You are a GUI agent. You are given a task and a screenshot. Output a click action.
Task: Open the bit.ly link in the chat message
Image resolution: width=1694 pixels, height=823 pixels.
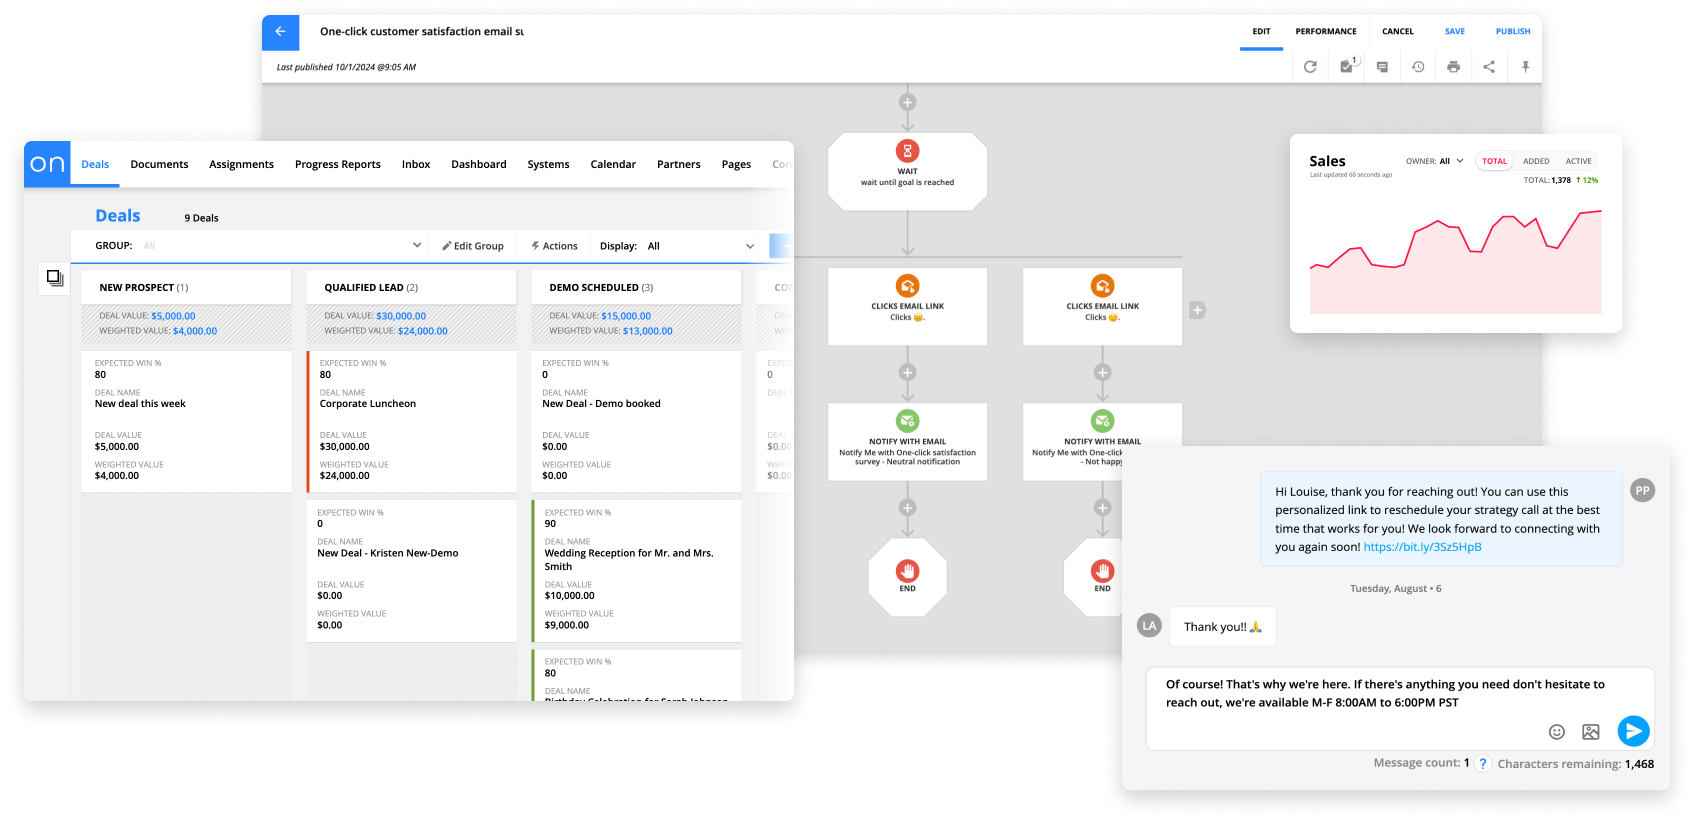(x=1422, y=547)
